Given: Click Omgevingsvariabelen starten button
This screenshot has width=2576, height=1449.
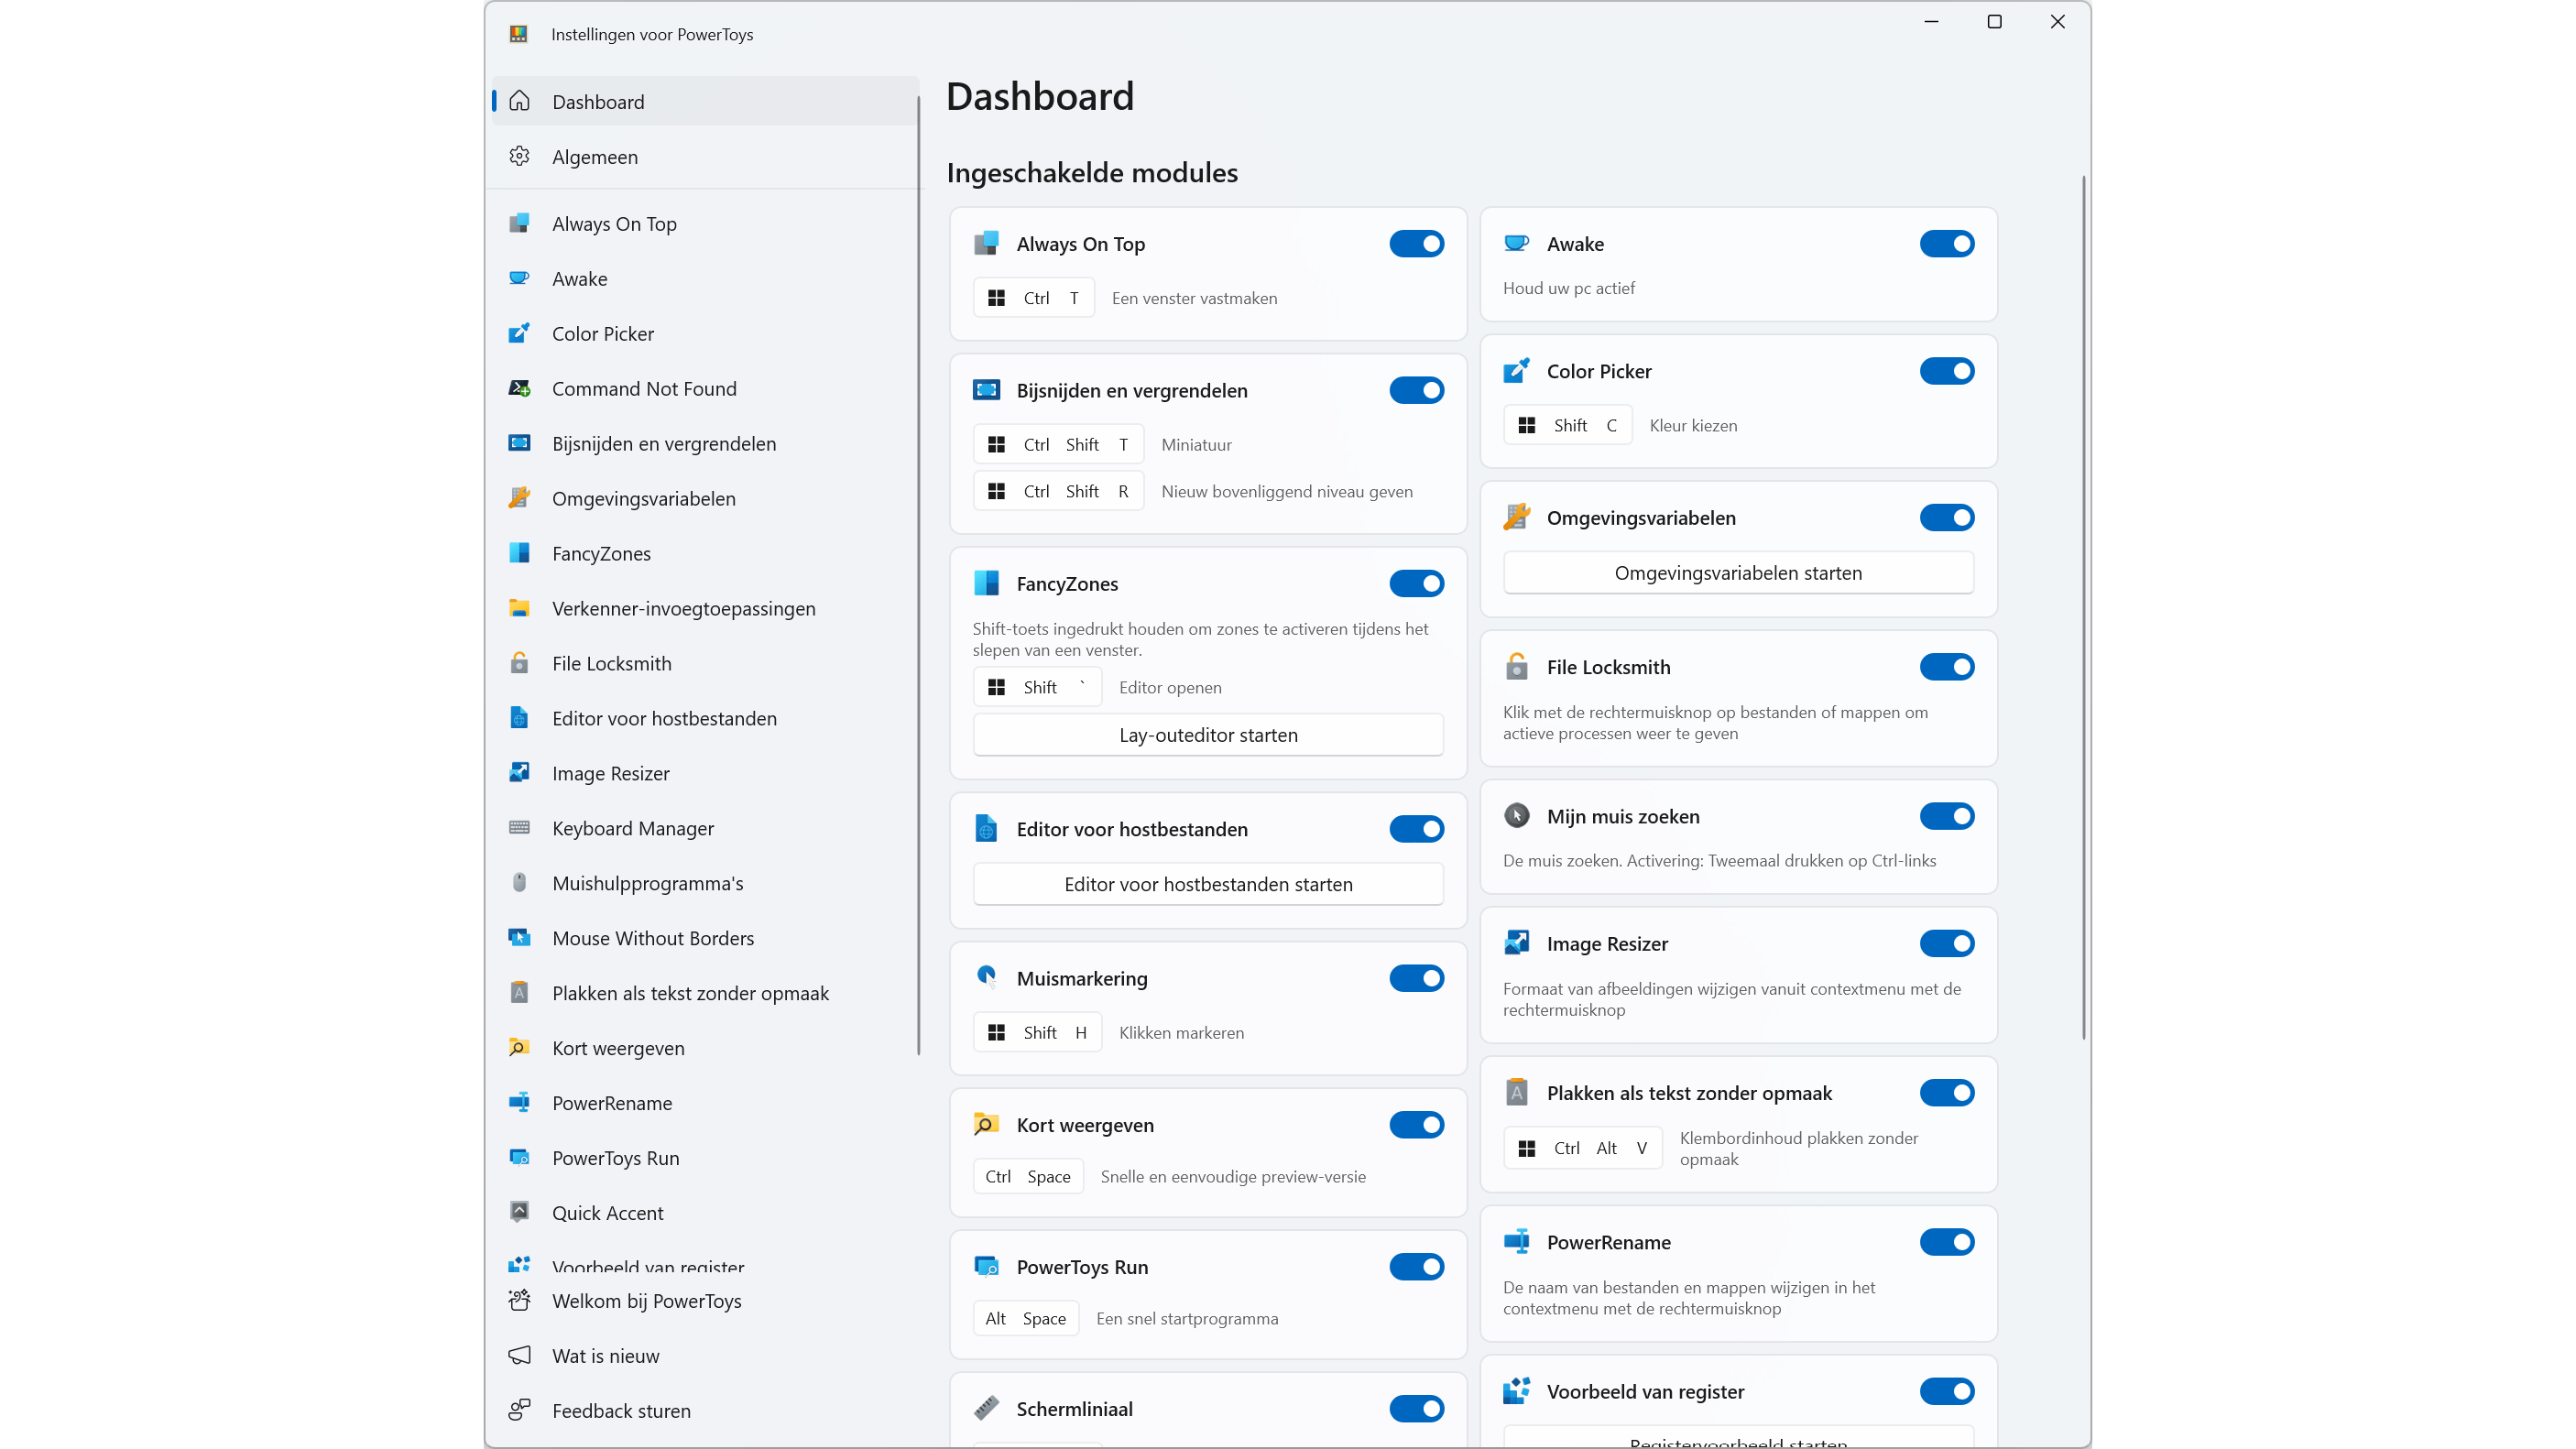Looking at the screenshot, I should pyautogui.click(x=1738, y=573).
